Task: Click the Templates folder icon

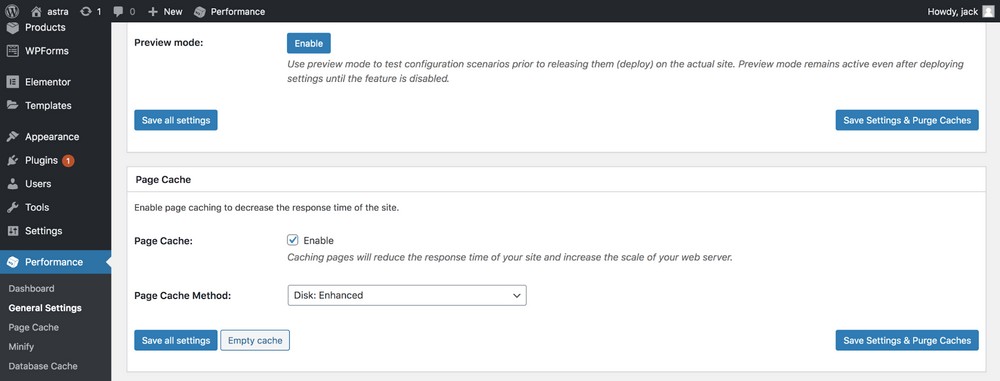Action: pyautogui.click(x=12, y=105)
